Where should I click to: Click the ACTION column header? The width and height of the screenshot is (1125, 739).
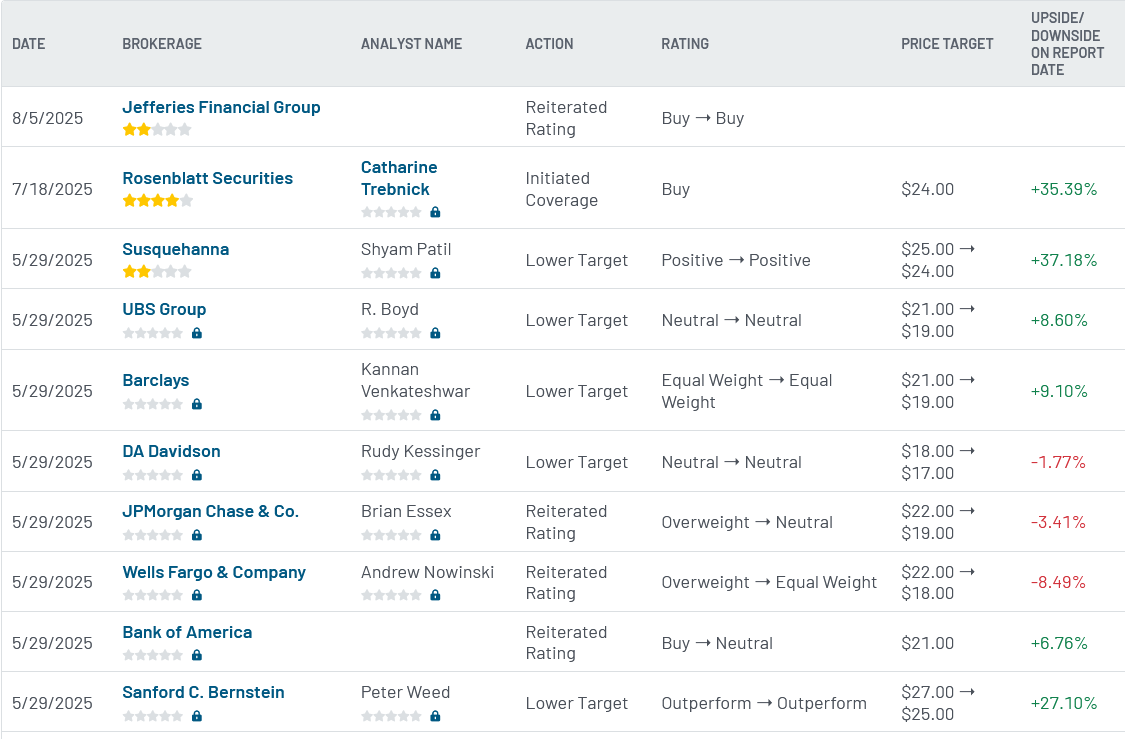pos(550,44)
